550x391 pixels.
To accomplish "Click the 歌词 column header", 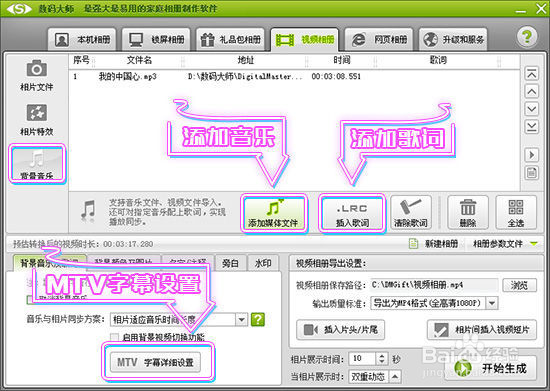I will tap(438, 60).
